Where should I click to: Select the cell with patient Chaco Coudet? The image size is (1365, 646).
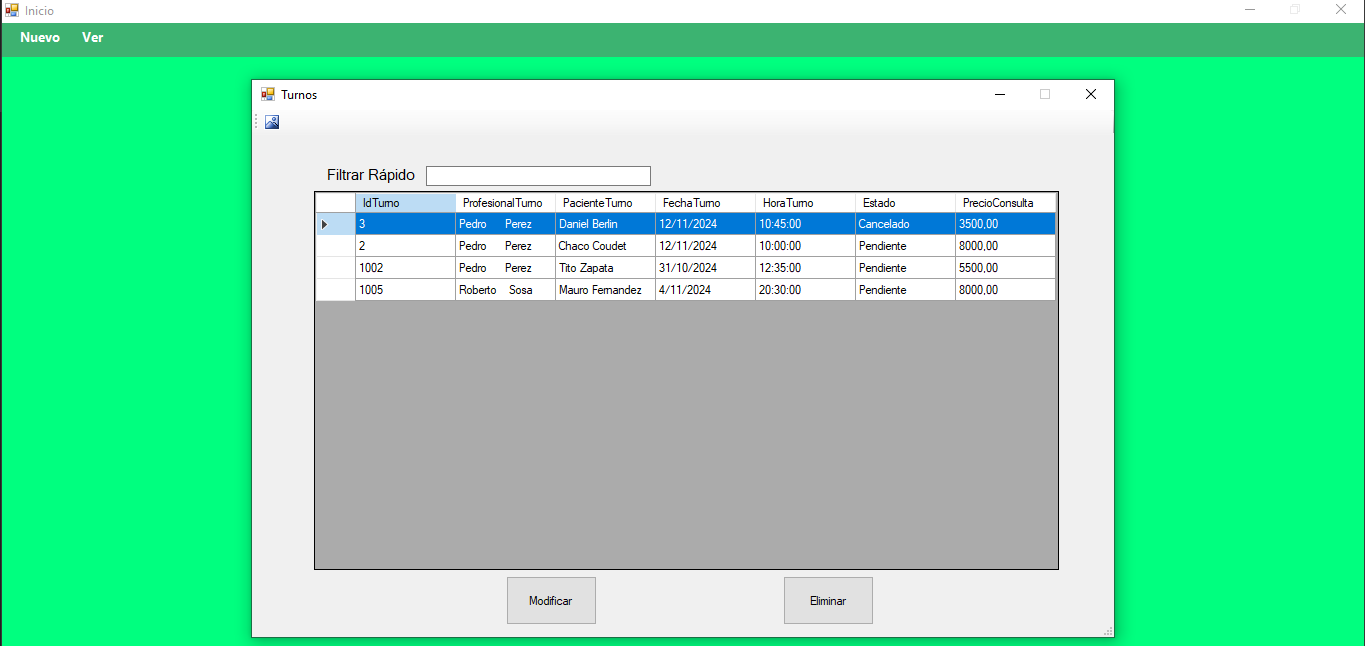[604, 246]
